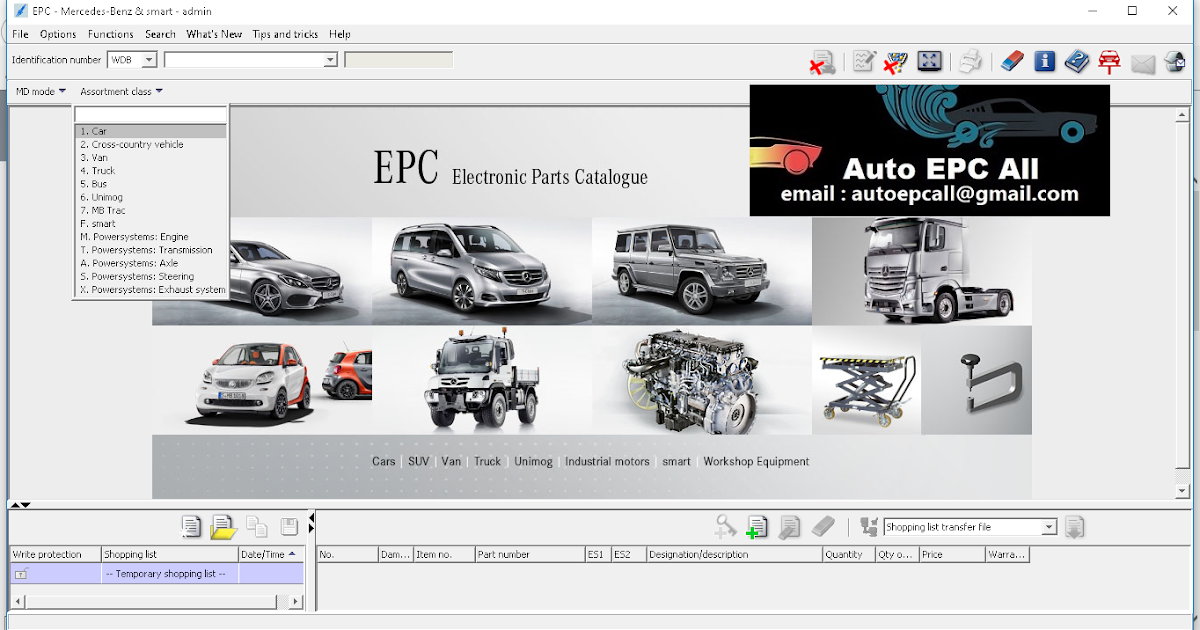The image size is (1200, 630).
Task: Open the Shopping list transfer file dropdown
Action: coord(1049,527)
